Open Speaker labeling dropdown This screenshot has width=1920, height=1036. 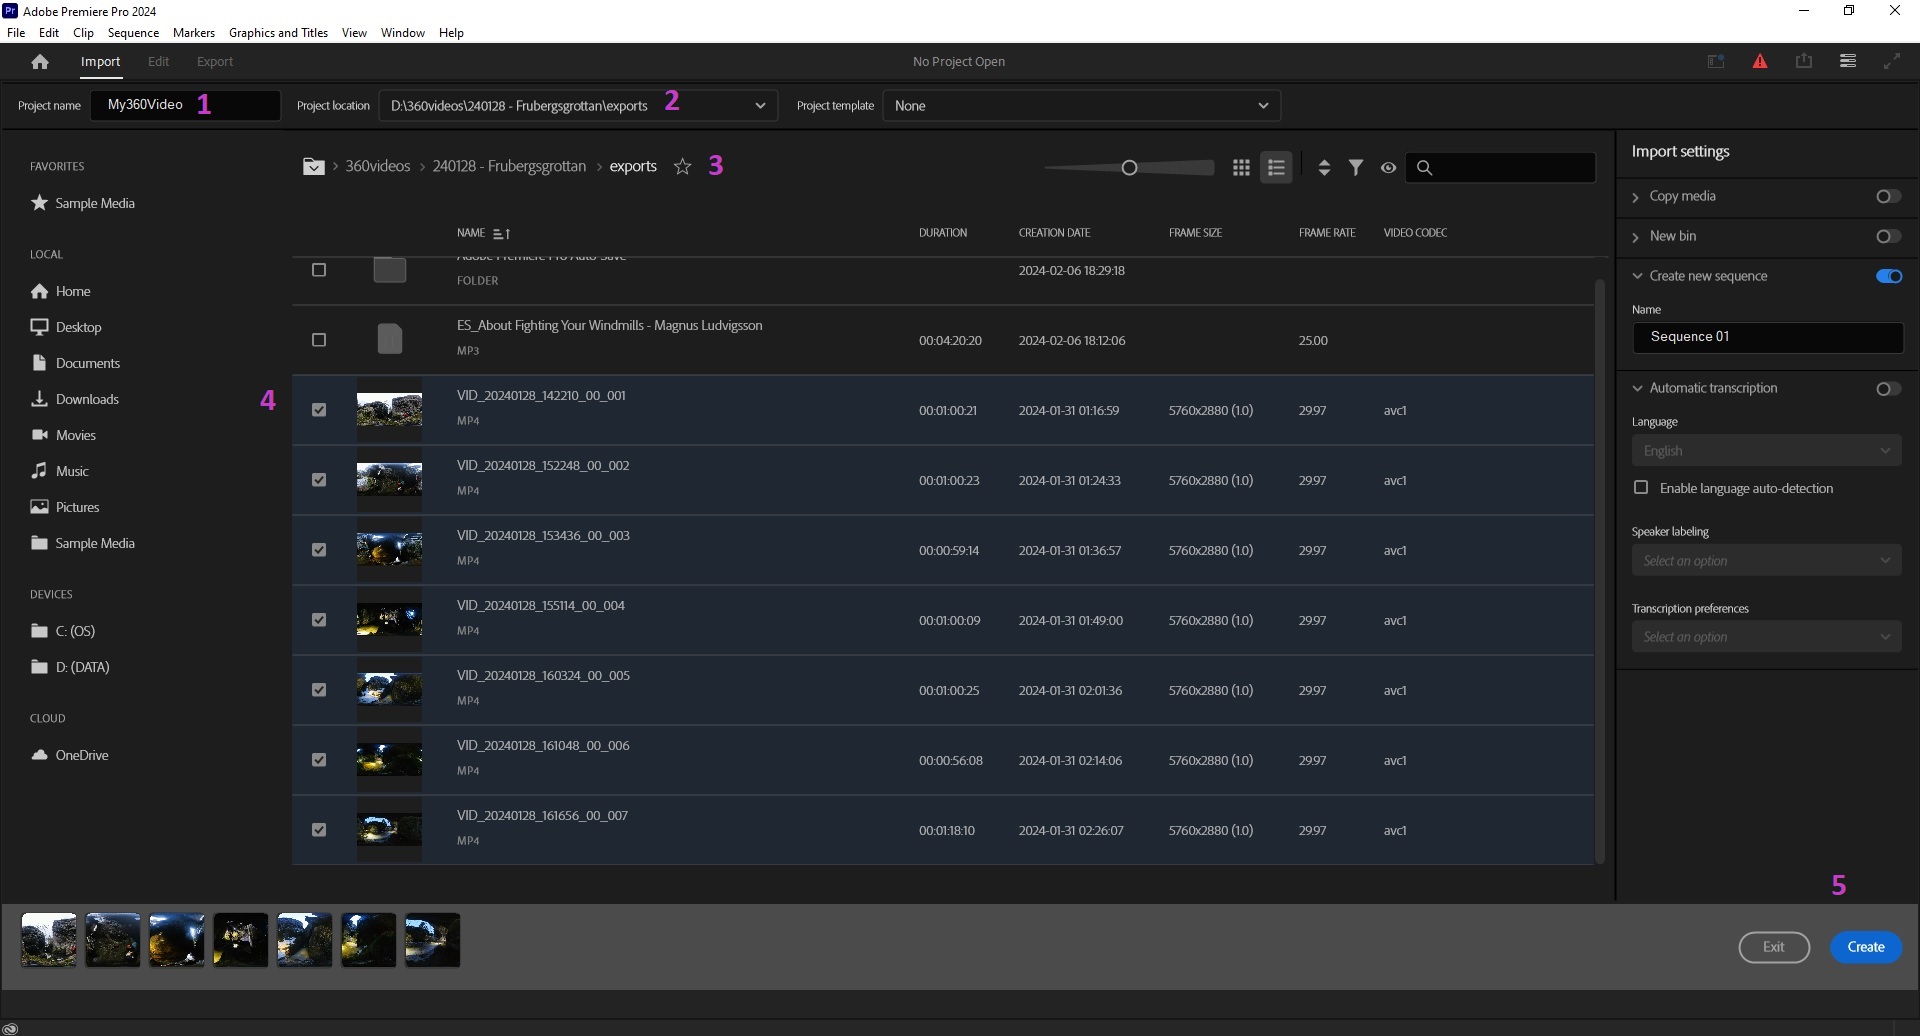(x=1767, y=561)
